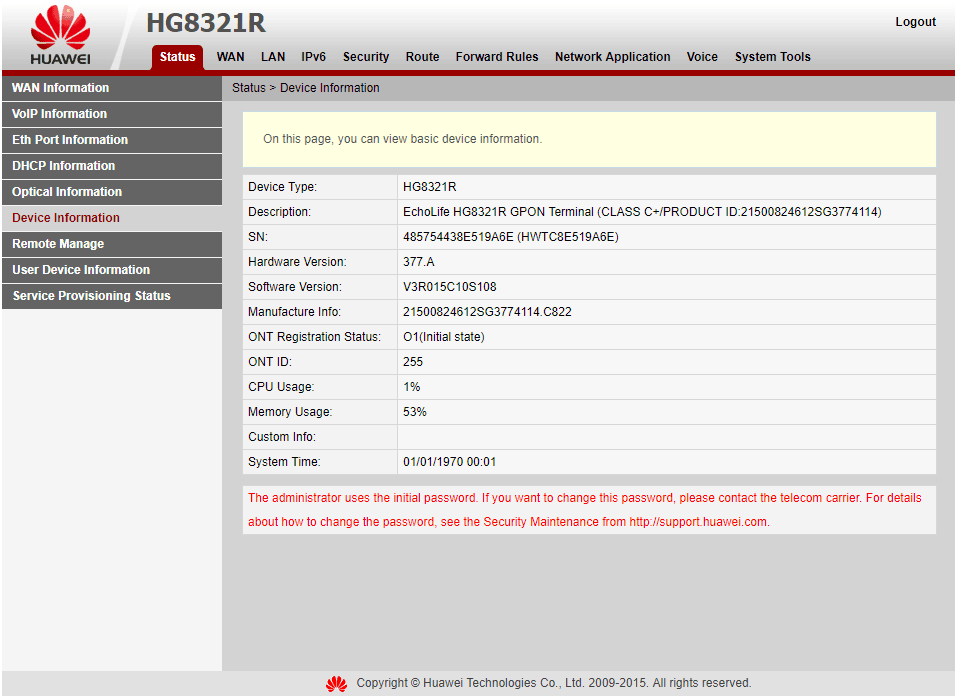Open DHCP Information page
Image resolution: width=955 pixels, height=698 pixels.
click(112, 166)
